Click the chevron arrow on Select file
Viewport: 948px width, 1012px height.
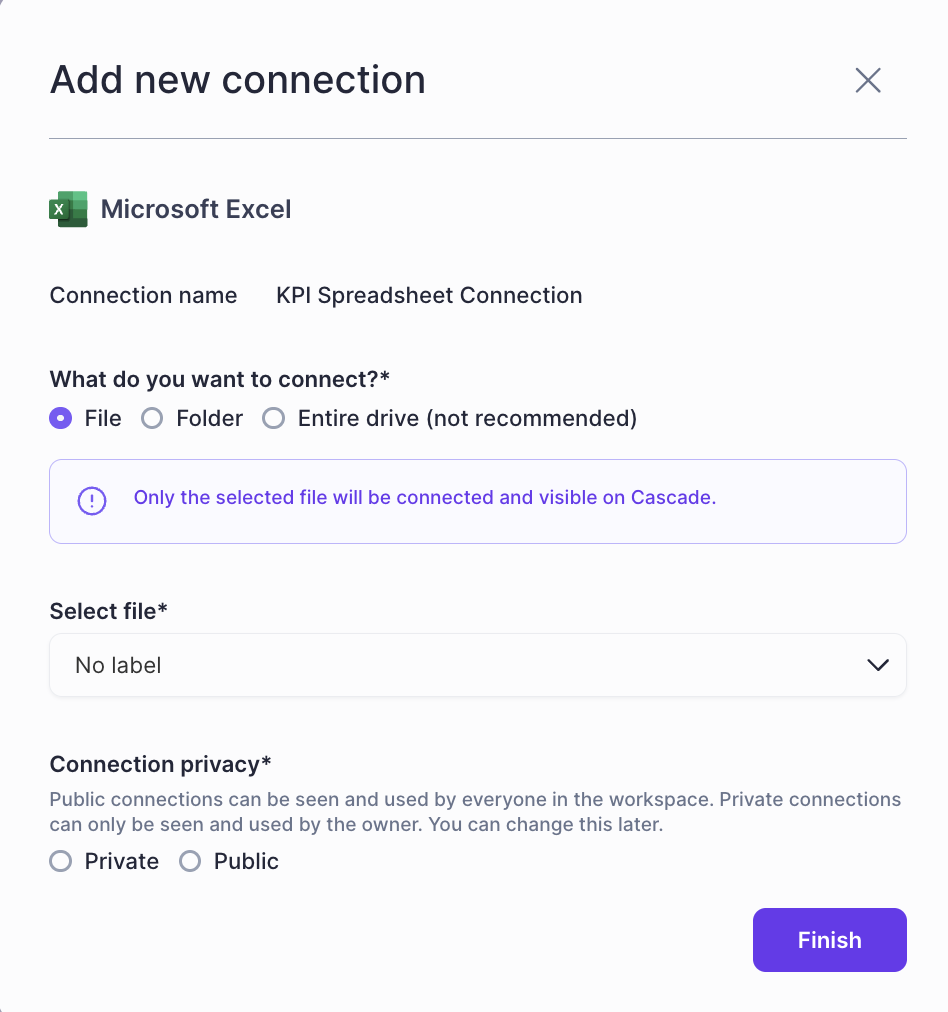tap(878, 665)
